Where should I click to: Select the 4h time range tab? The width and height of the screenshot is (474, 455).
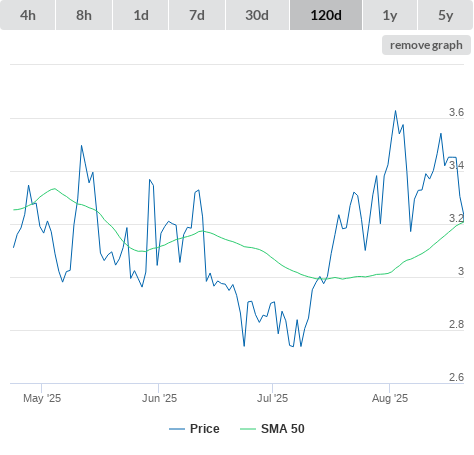click(28, 15)
